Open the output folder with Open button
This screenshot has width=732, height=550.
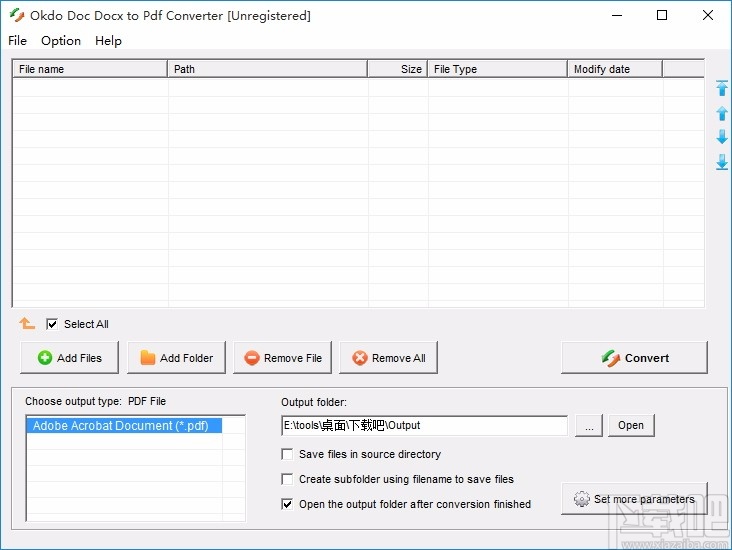coord(631,425)
